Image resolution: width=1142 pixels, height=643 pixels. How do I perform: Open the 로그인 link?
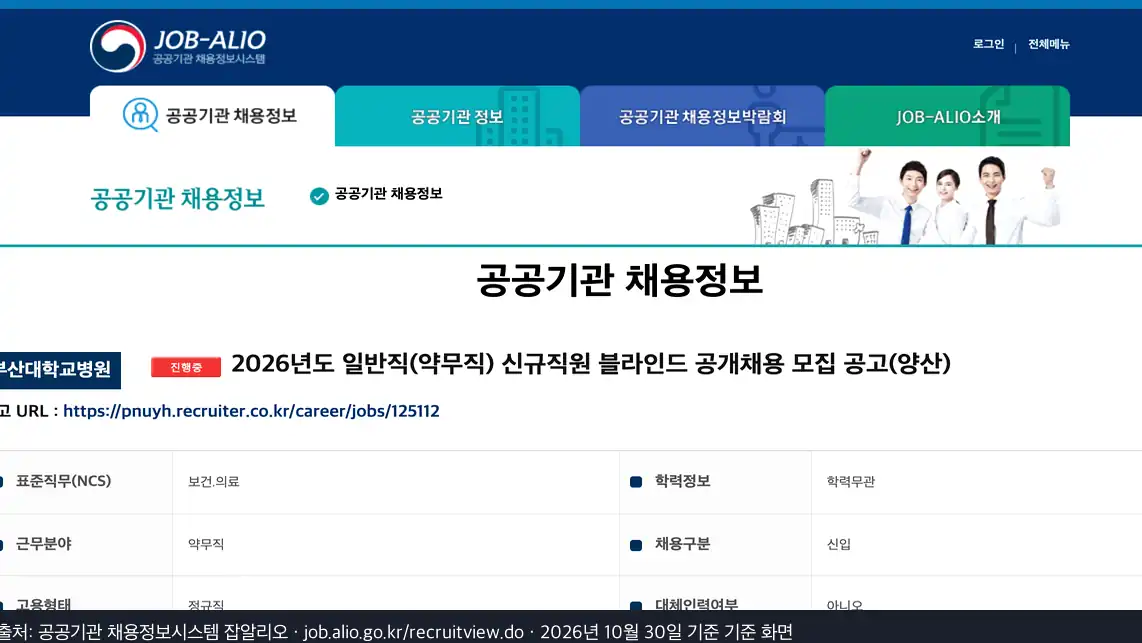988,44
